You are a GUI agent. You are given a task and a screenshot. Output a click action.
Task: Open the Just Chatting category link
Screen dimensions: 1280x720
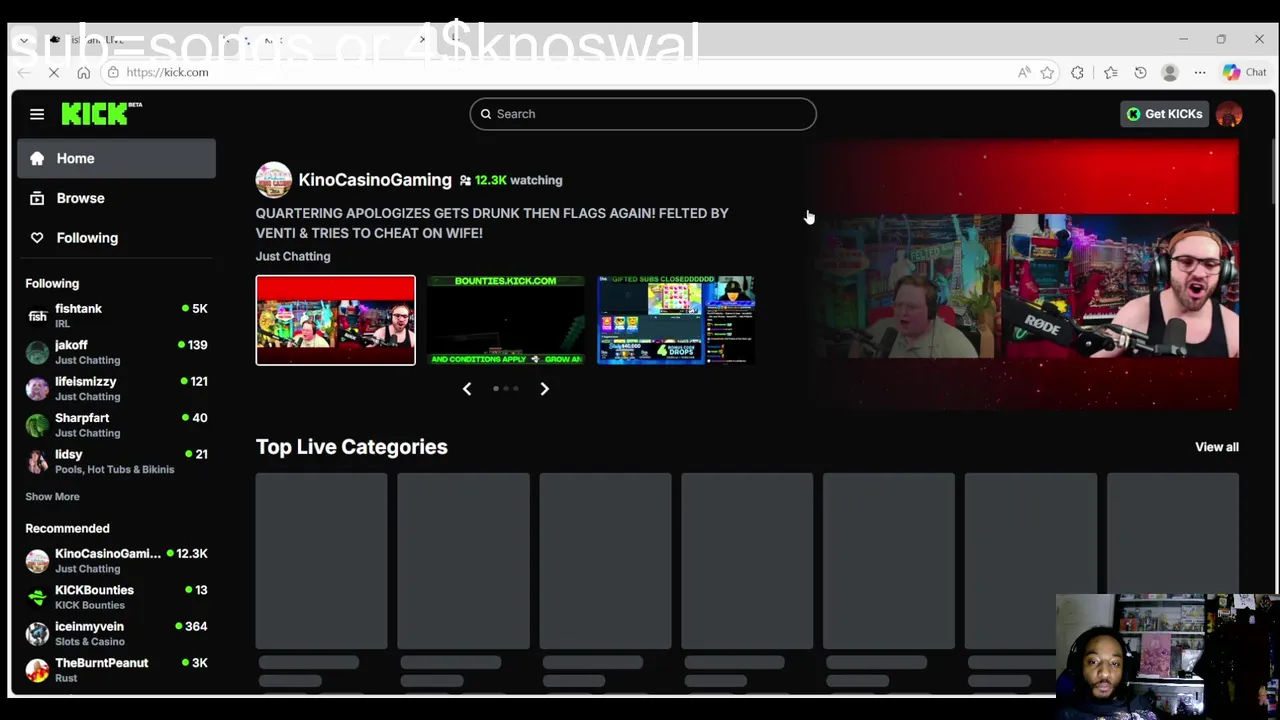point(293,256)
